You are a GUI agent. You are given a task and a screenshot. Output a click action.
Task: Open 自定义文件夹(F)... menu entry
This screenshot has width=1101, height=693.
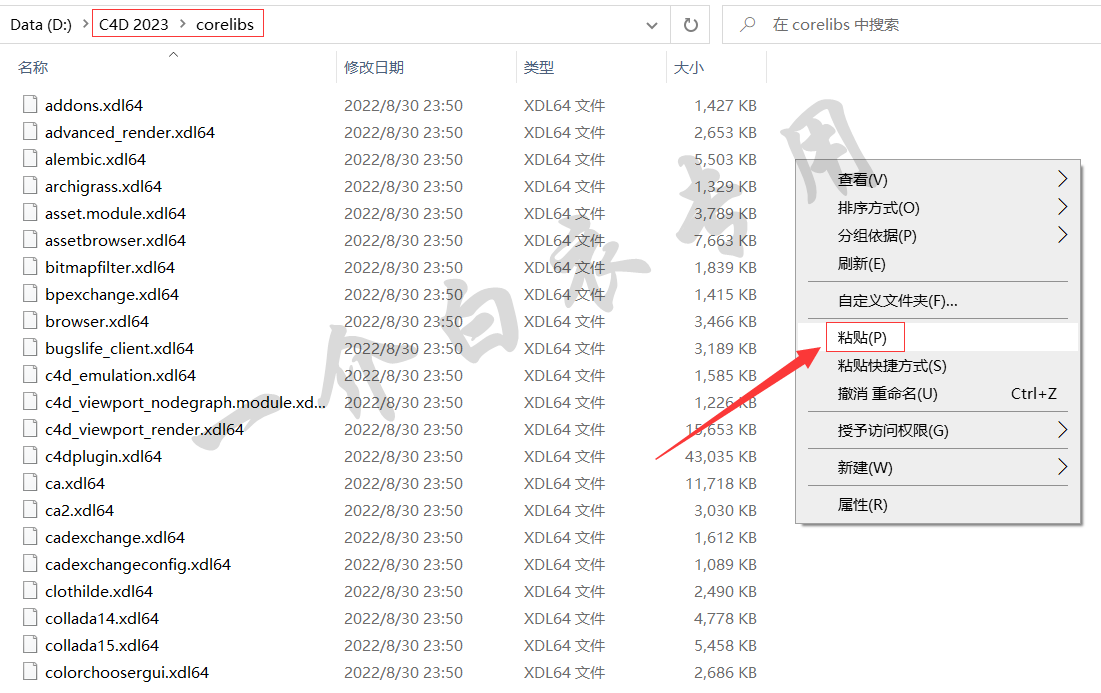click(937, 301)
